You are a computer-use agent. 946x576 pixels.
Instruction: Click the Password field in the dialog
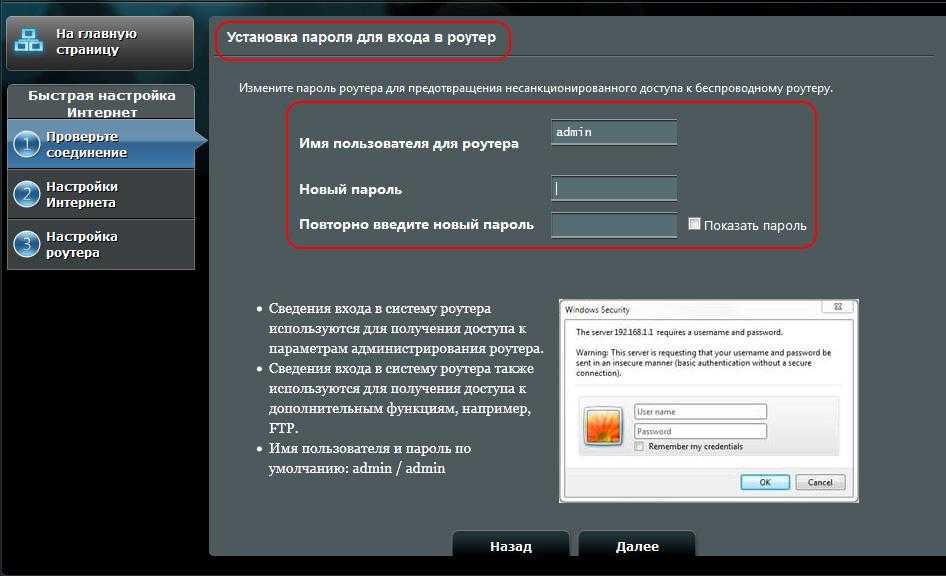[700, 431]
